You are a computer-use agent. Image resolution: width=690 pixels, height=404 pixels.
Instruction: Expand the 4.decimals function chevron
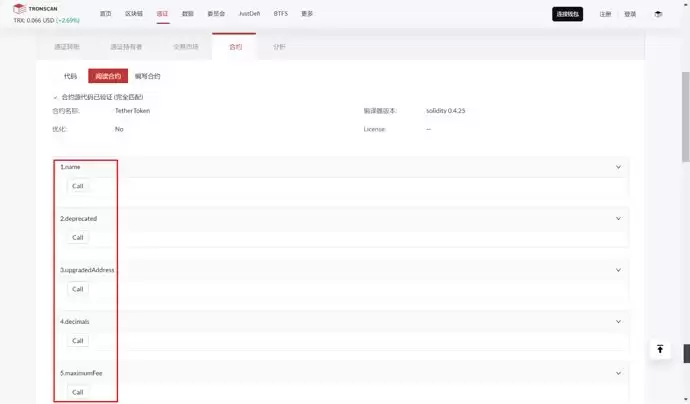618,322
